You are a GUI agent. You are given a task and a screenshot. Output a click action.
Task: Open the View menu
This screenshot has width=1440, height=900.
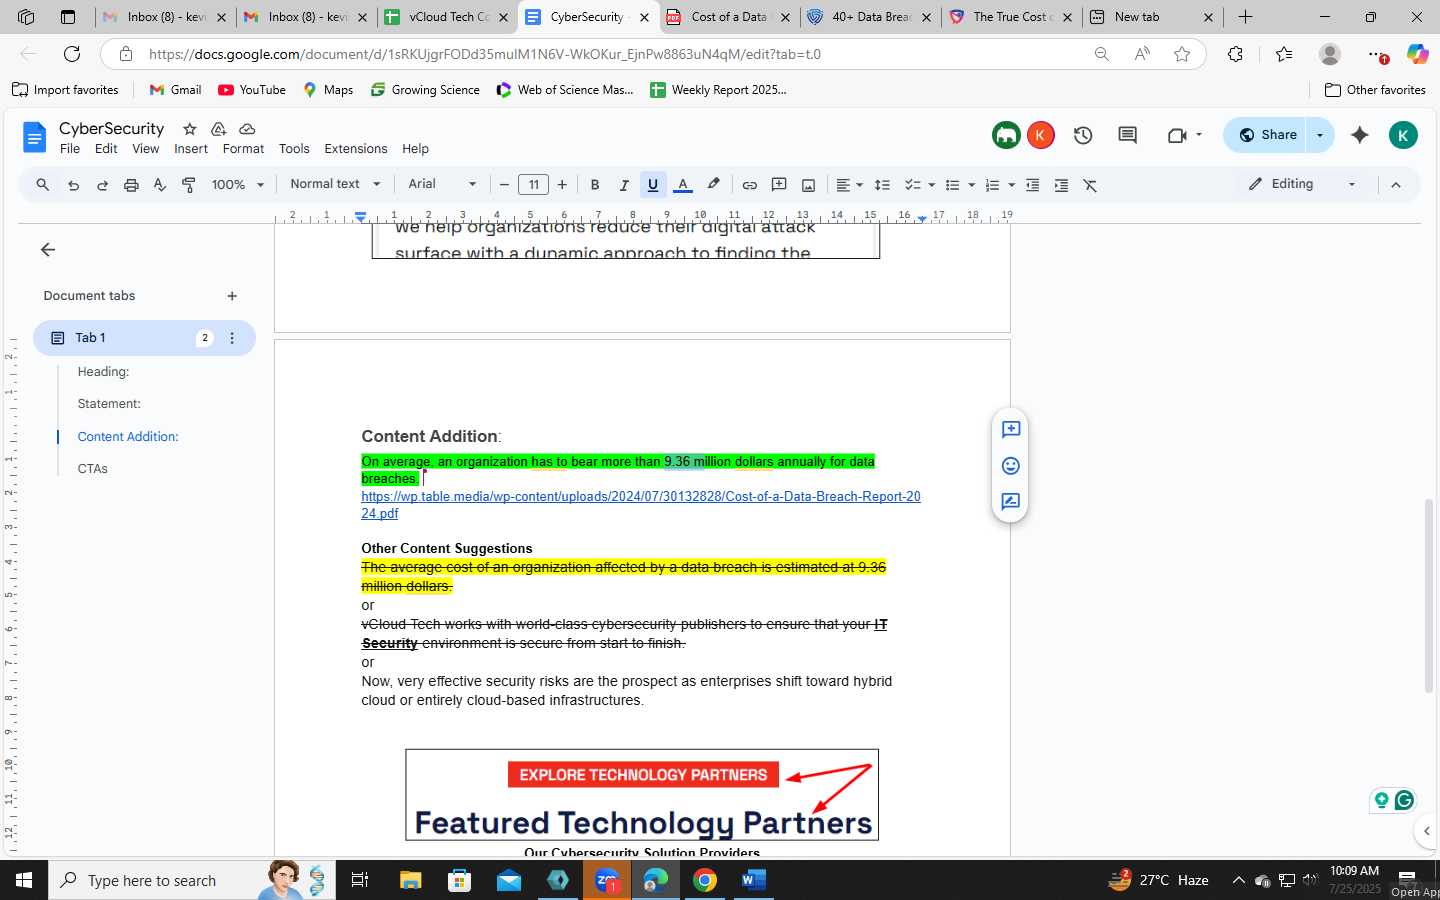(x=146, y=149)
